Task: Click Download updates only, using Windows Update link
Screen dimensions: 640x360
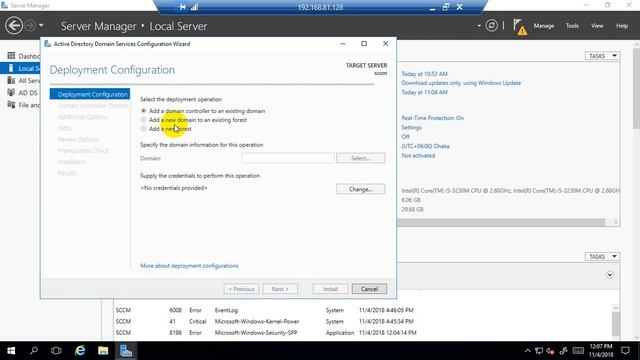Action: pyautogui.click(x=461, y=83)
